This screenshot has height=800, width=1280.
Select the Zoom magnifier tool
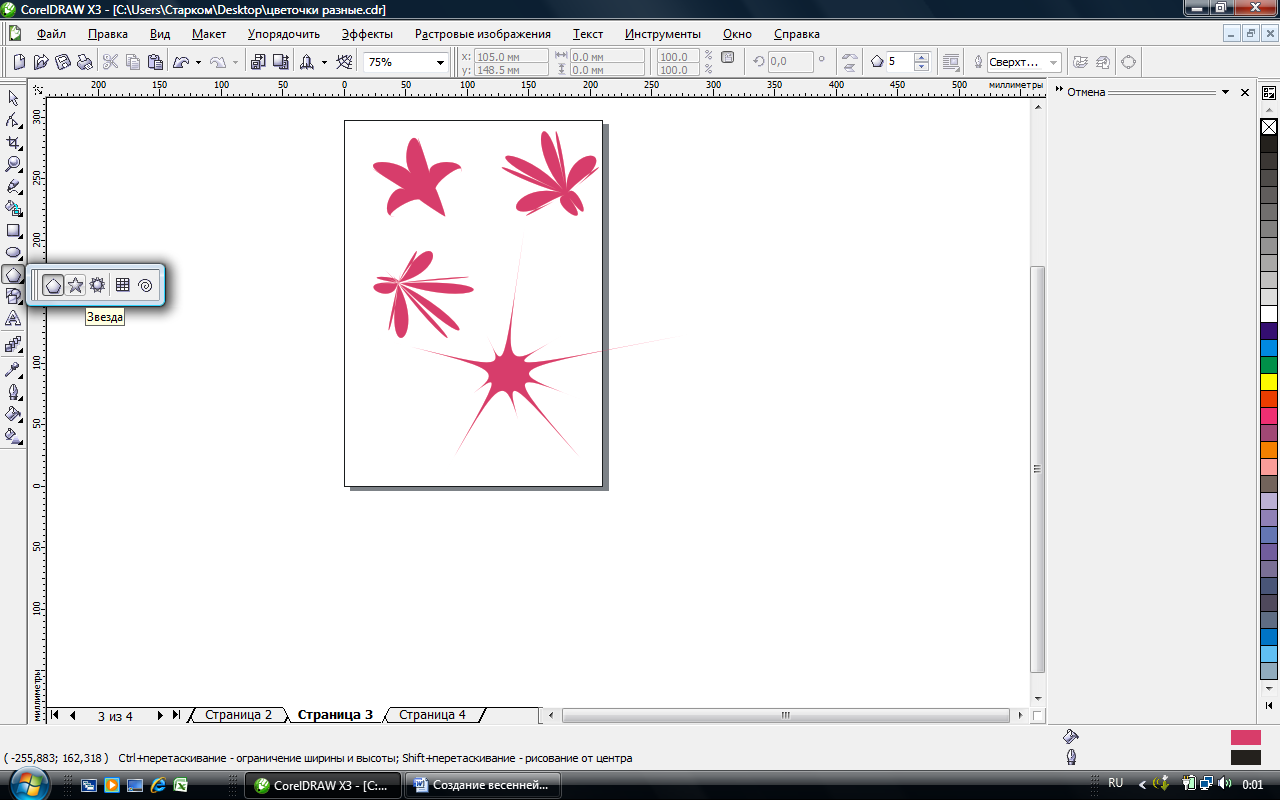pos(13,164)
